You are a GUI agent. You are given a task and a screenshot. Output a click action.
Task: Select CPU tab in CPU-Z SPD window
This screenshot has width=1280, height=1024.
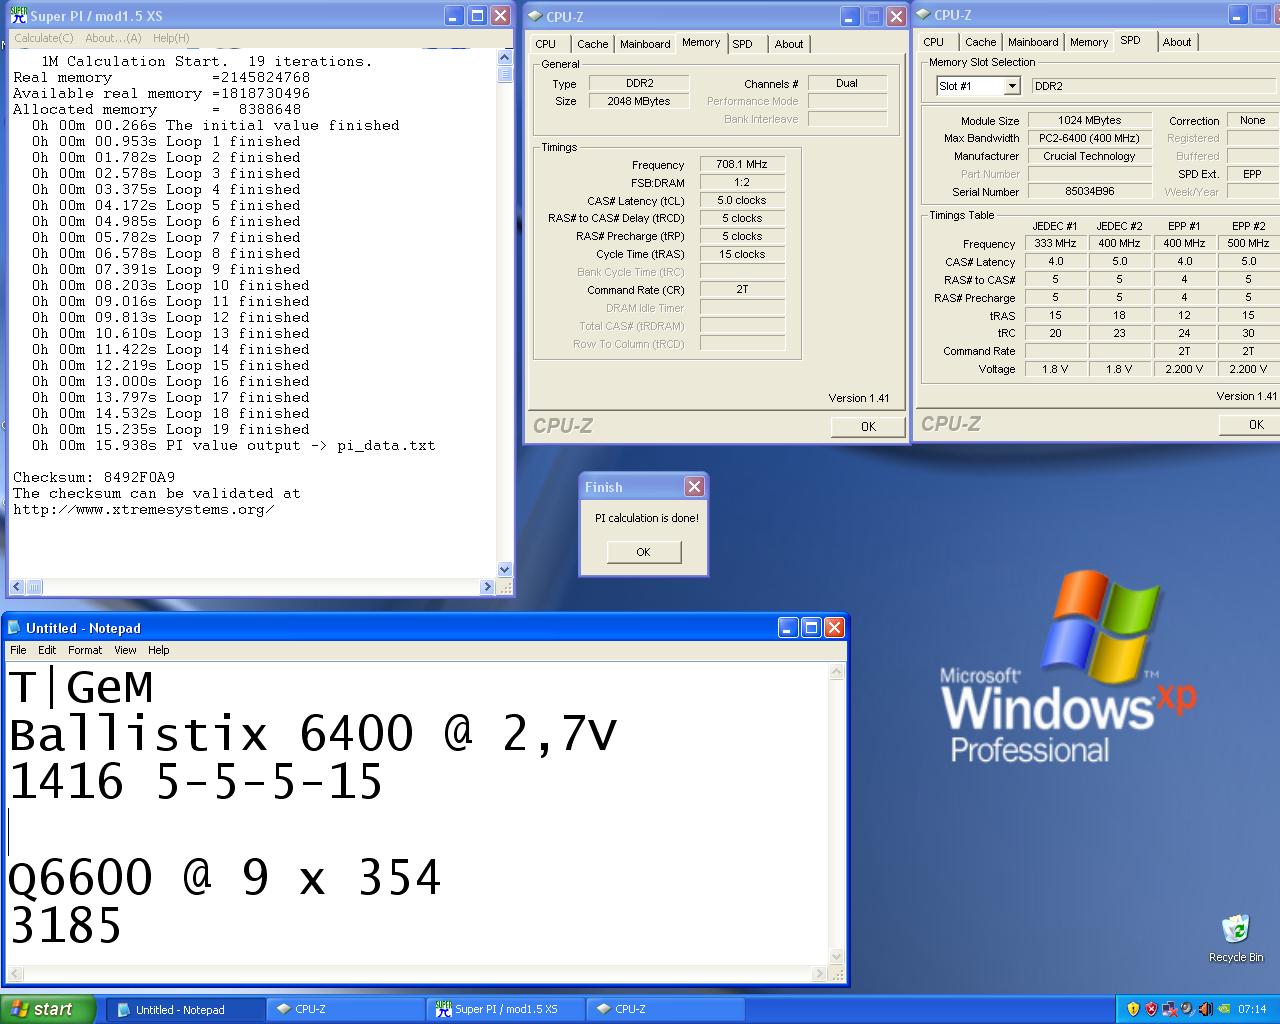click(934, 42)
